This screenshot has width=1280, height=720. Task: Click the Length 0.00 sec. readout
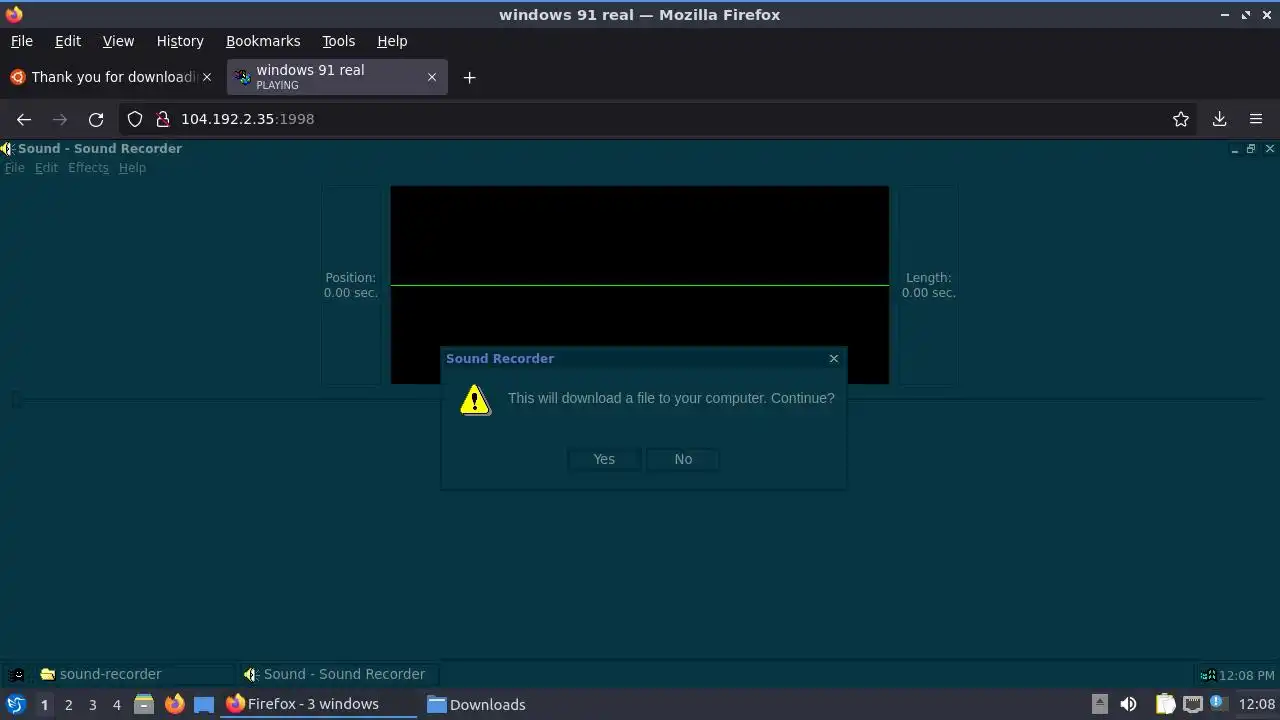(x=928, y=285)
